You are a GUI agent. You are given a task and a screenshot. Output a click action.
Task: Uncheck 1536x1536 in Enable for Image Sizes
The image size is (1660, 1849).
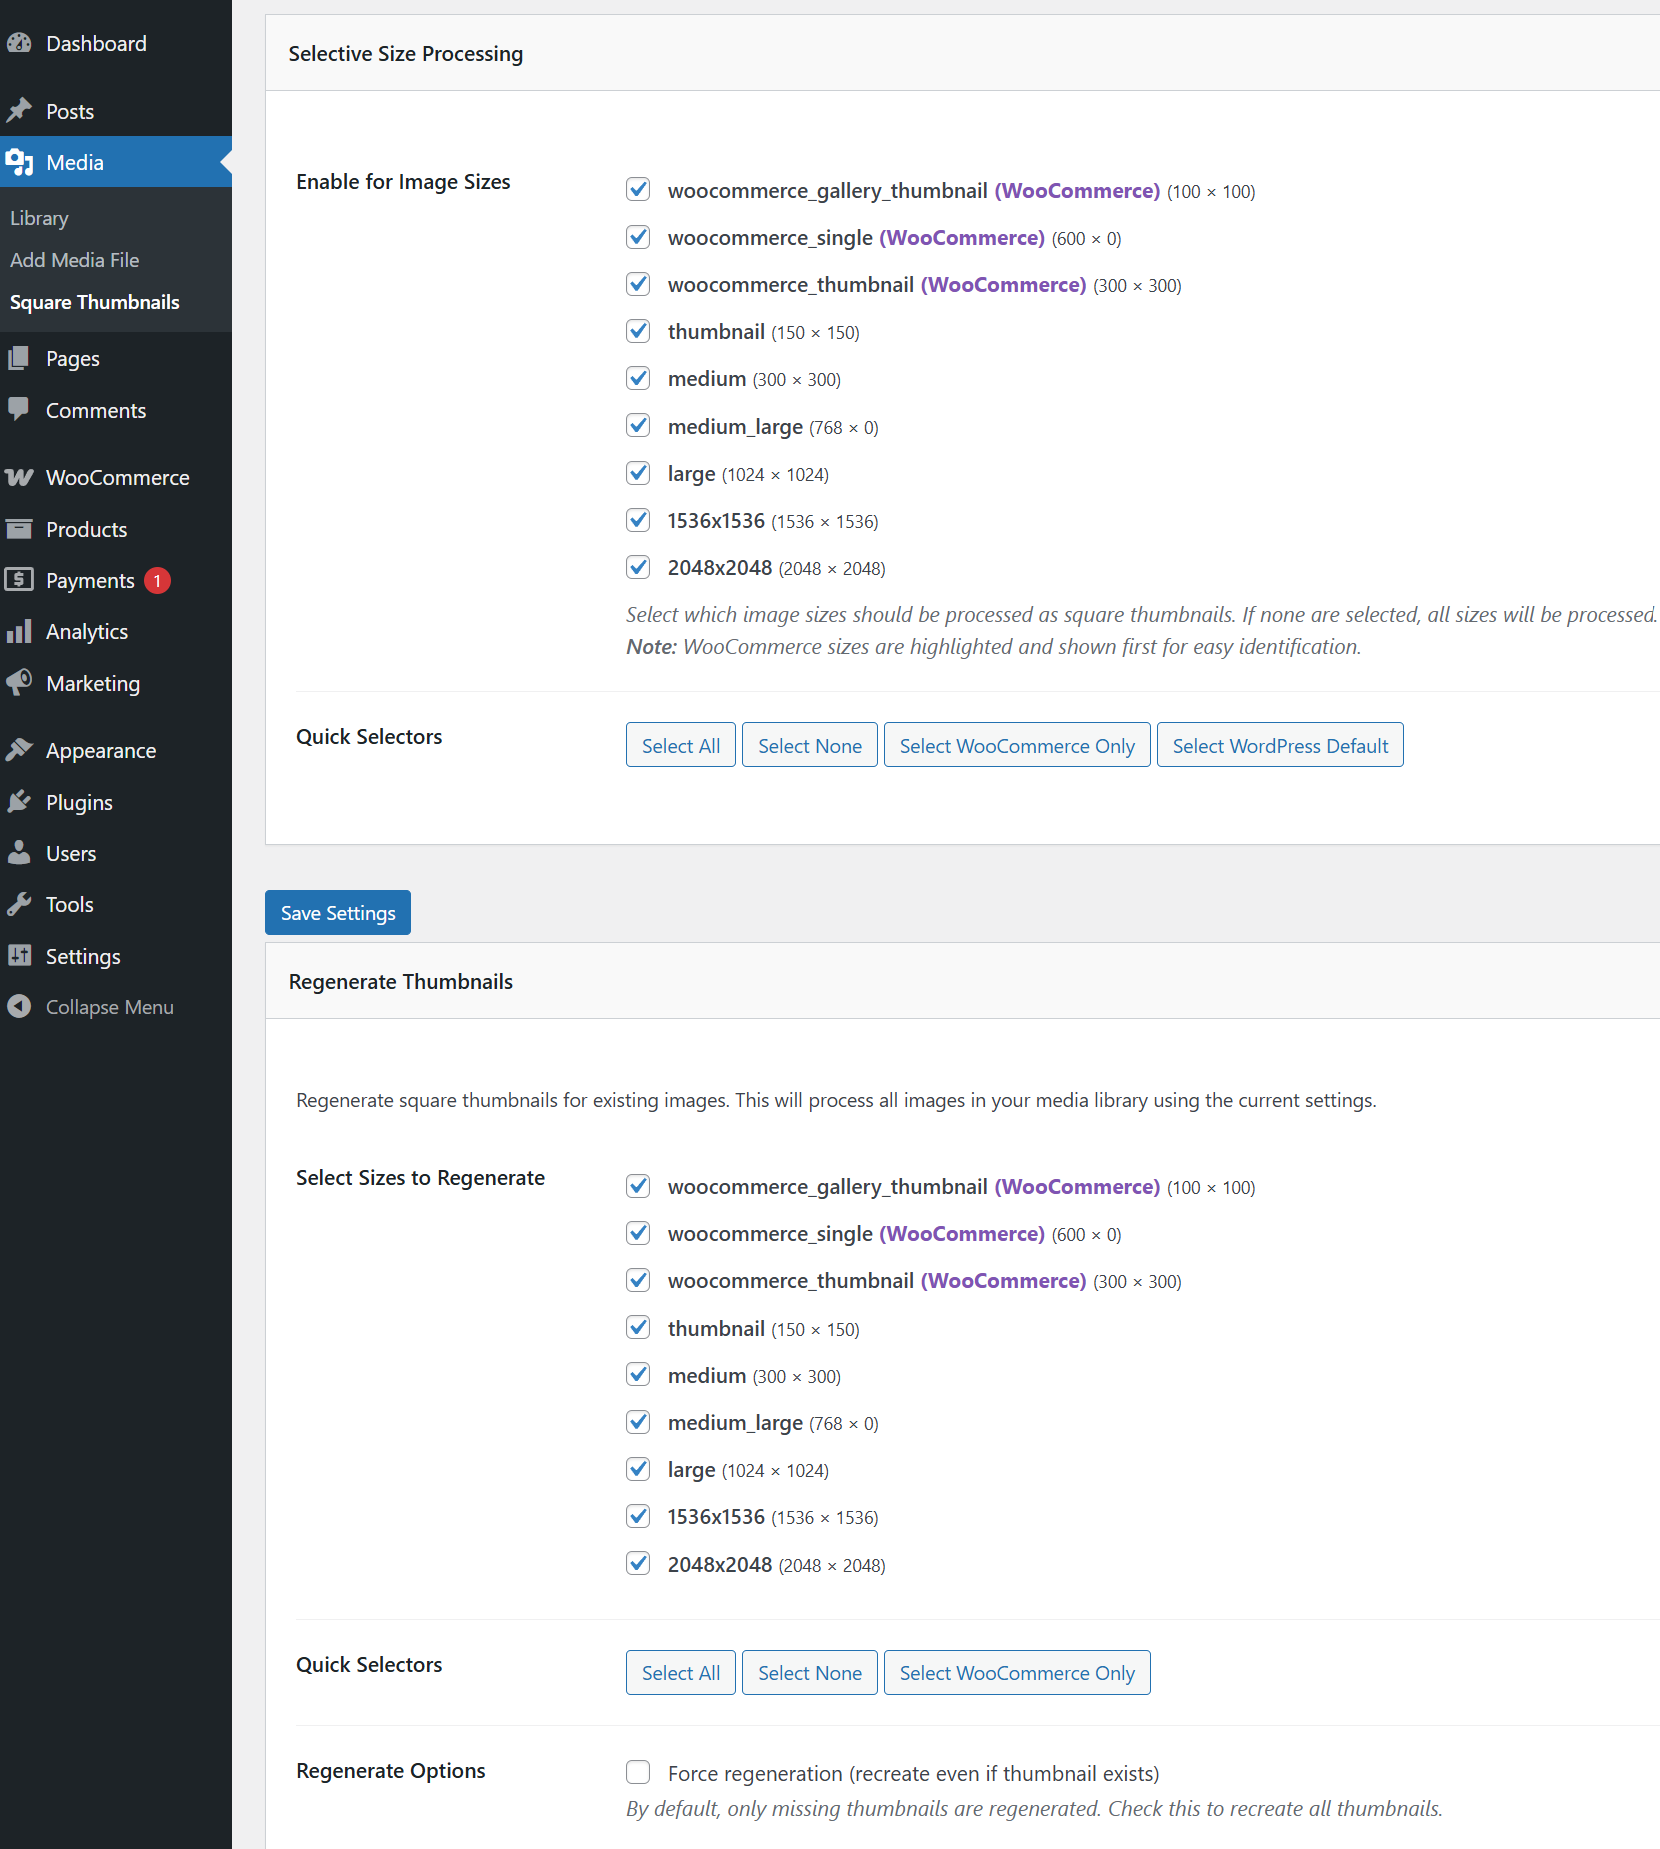coord(638,520)
